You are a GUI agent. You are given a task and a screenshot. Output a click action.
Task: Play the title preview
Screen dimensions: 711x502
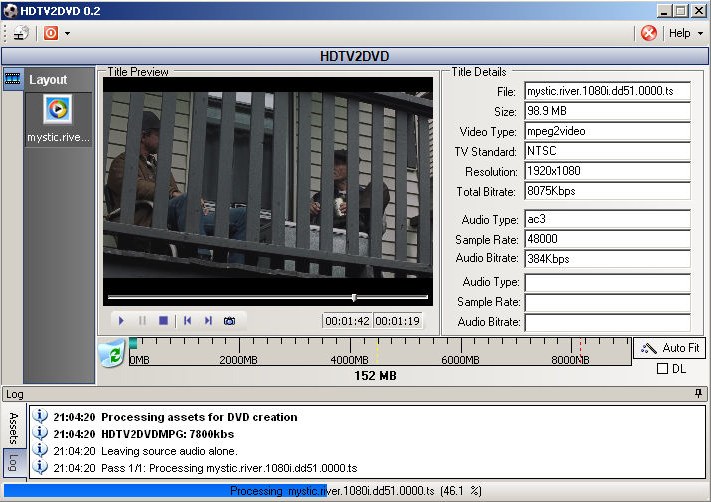pyautogui.click(x=121, y=321)
